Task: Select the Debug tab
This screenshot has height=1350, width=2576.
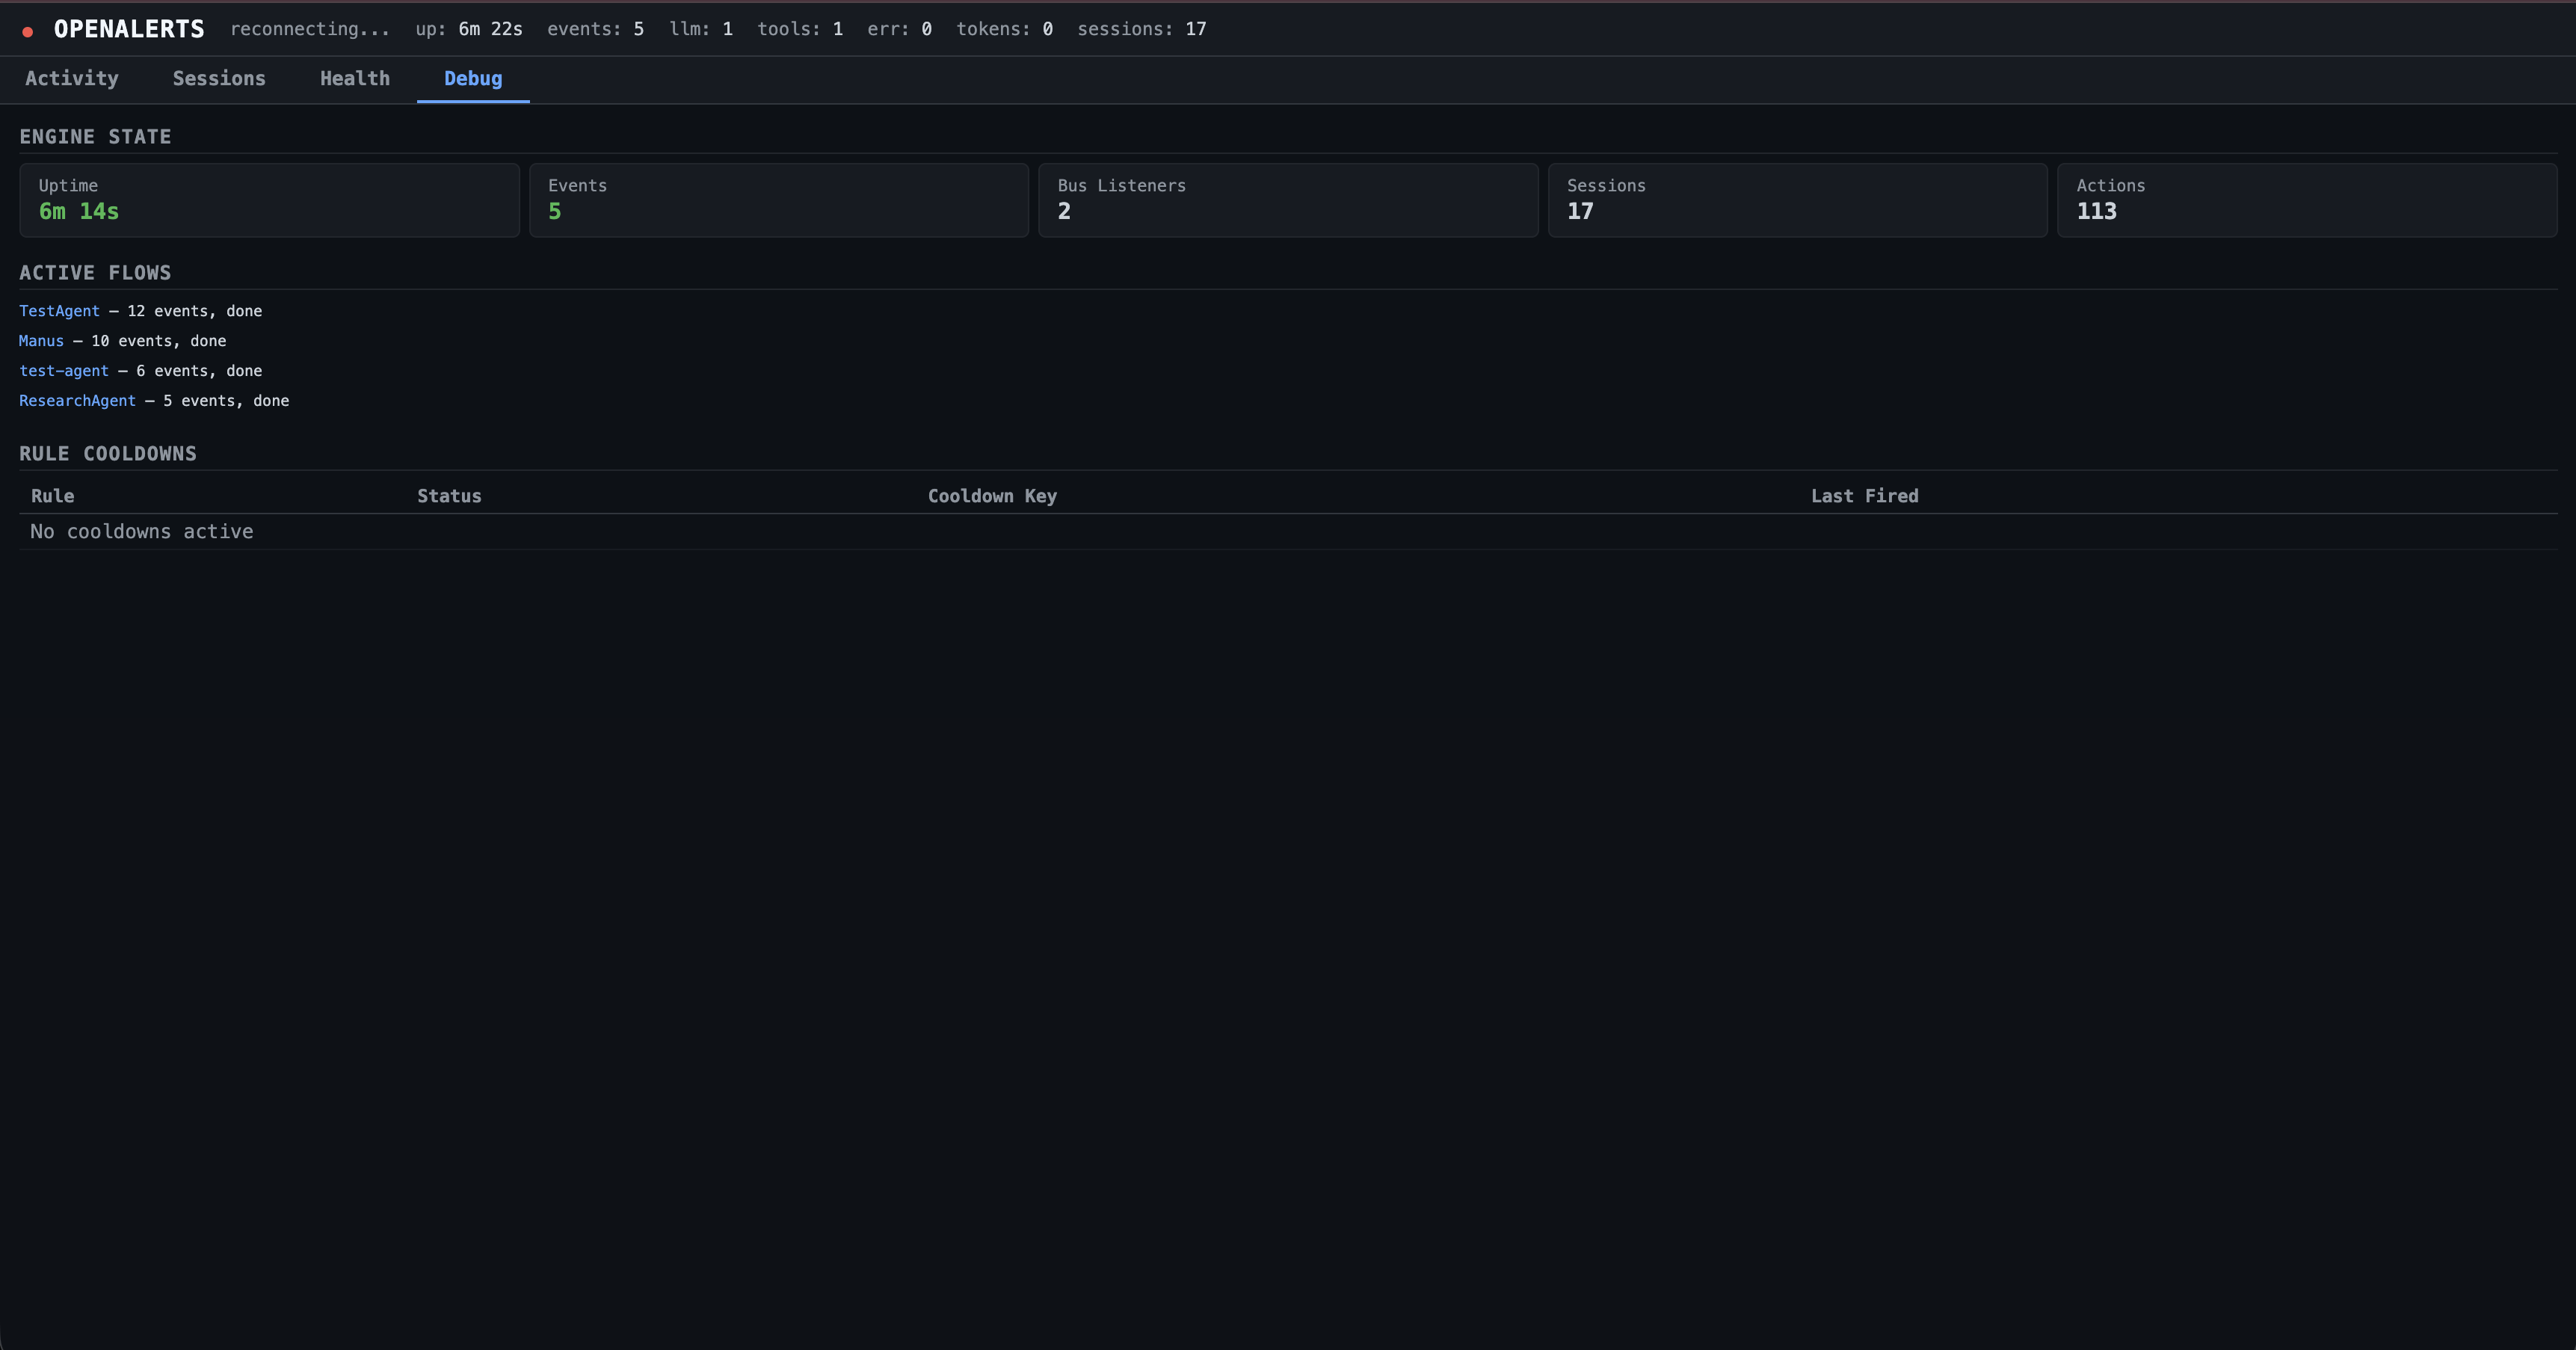Action: click(x=473, y=78)
